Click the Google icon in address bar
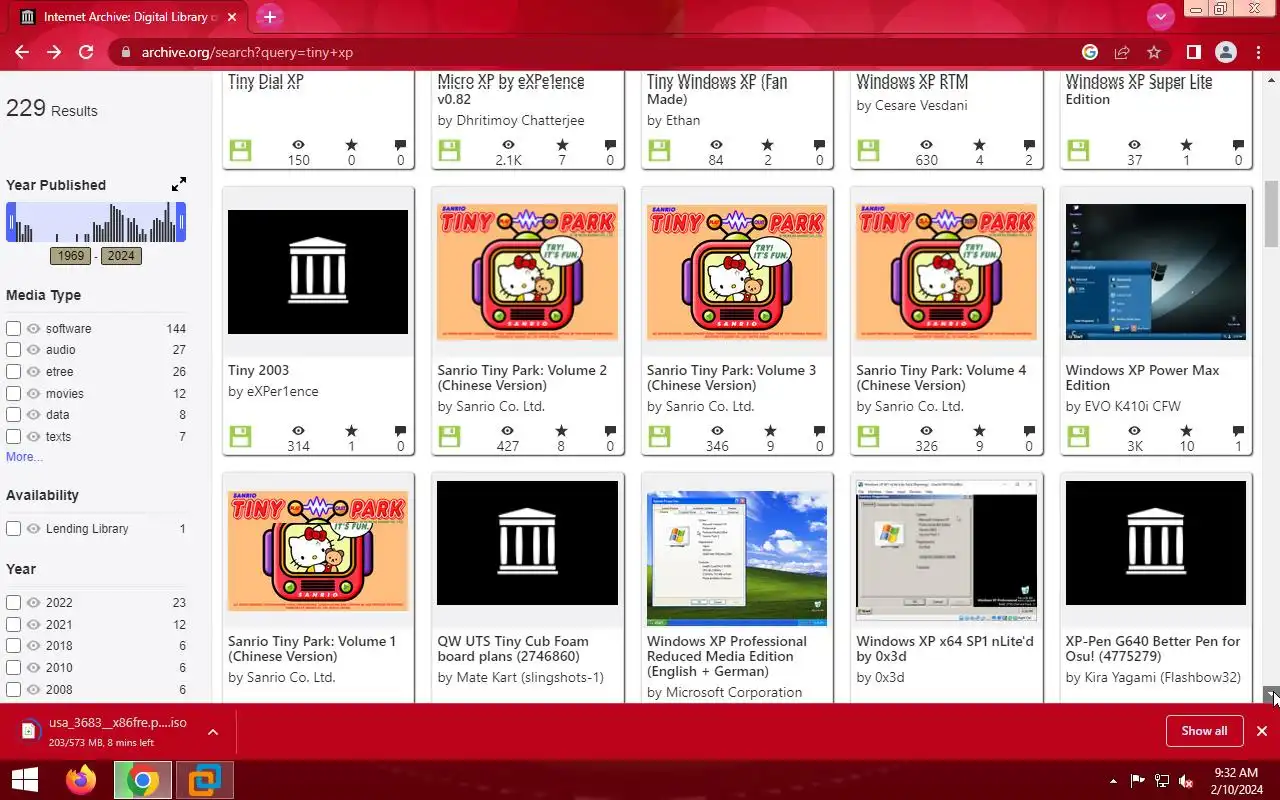Image resolution: width=1280 pixels, height=800 pixels. click(x=1090, y=52)
